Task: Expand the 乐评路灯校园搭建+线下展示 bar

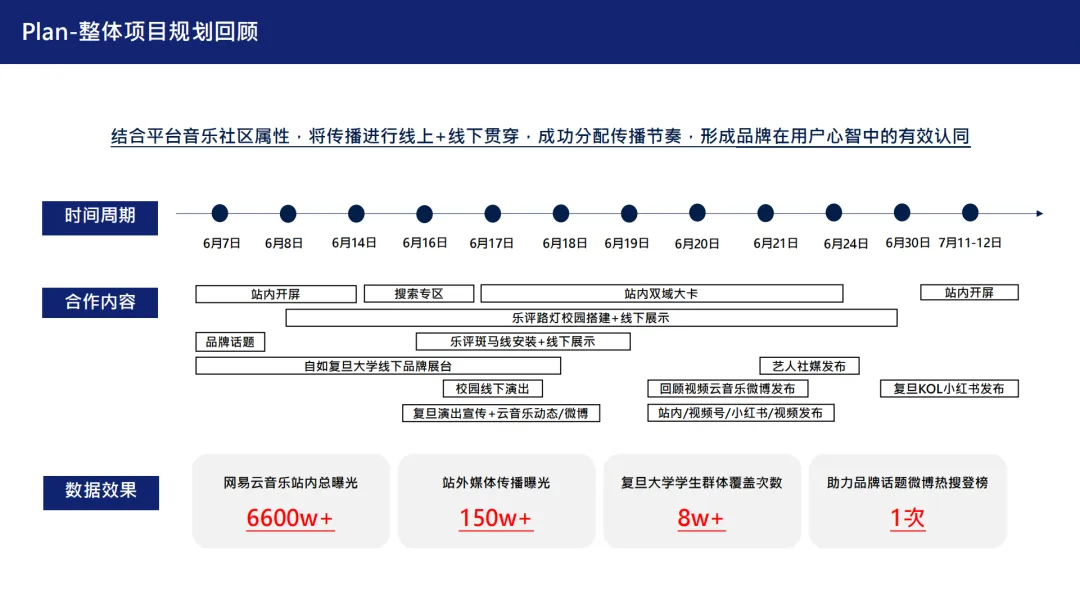Action: [592, 317]
